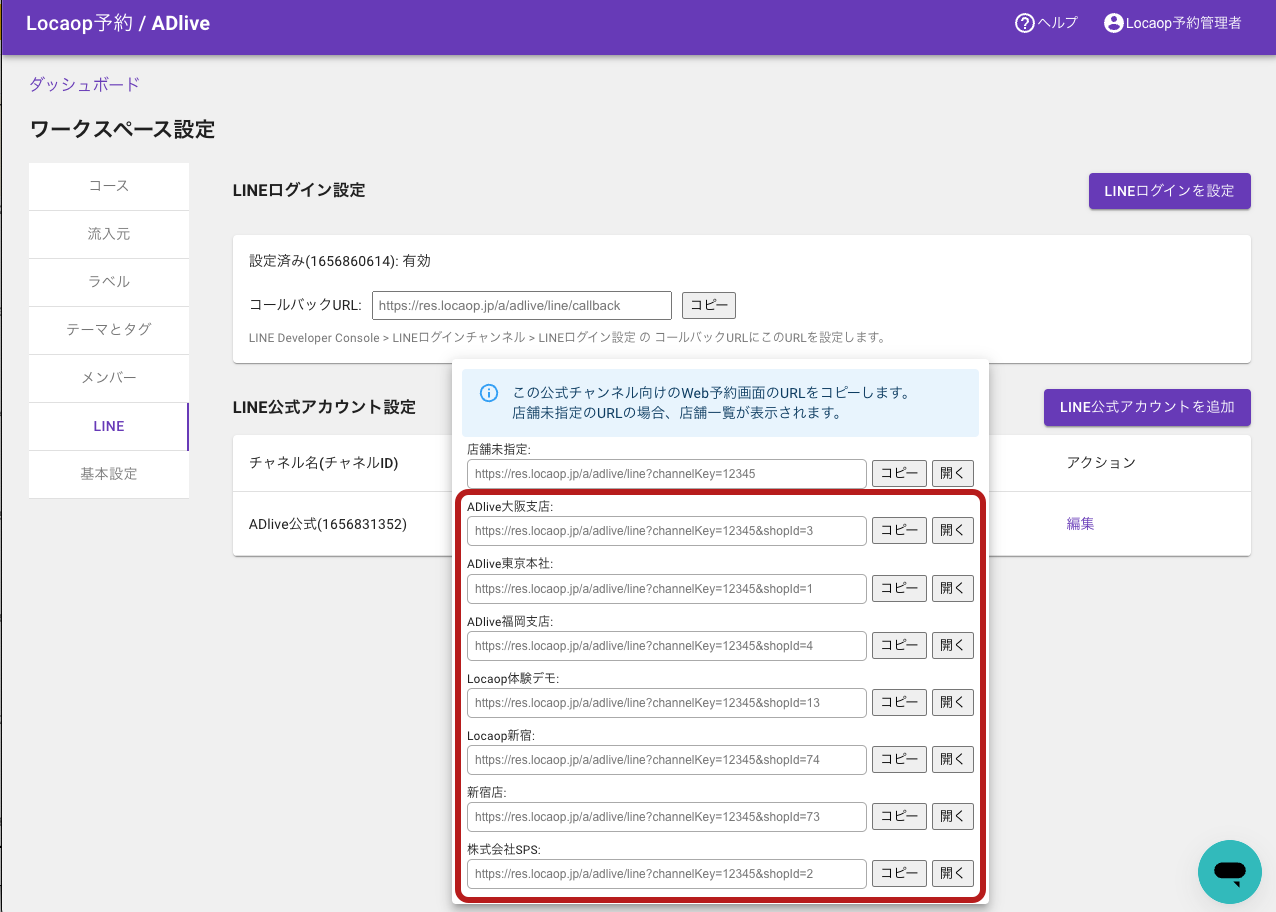Viewport: 1276px width, 912px height.
Task: Go to the ダッシュボード breadcrumb link
Action: pyautogui.click(x=84, y=85)
